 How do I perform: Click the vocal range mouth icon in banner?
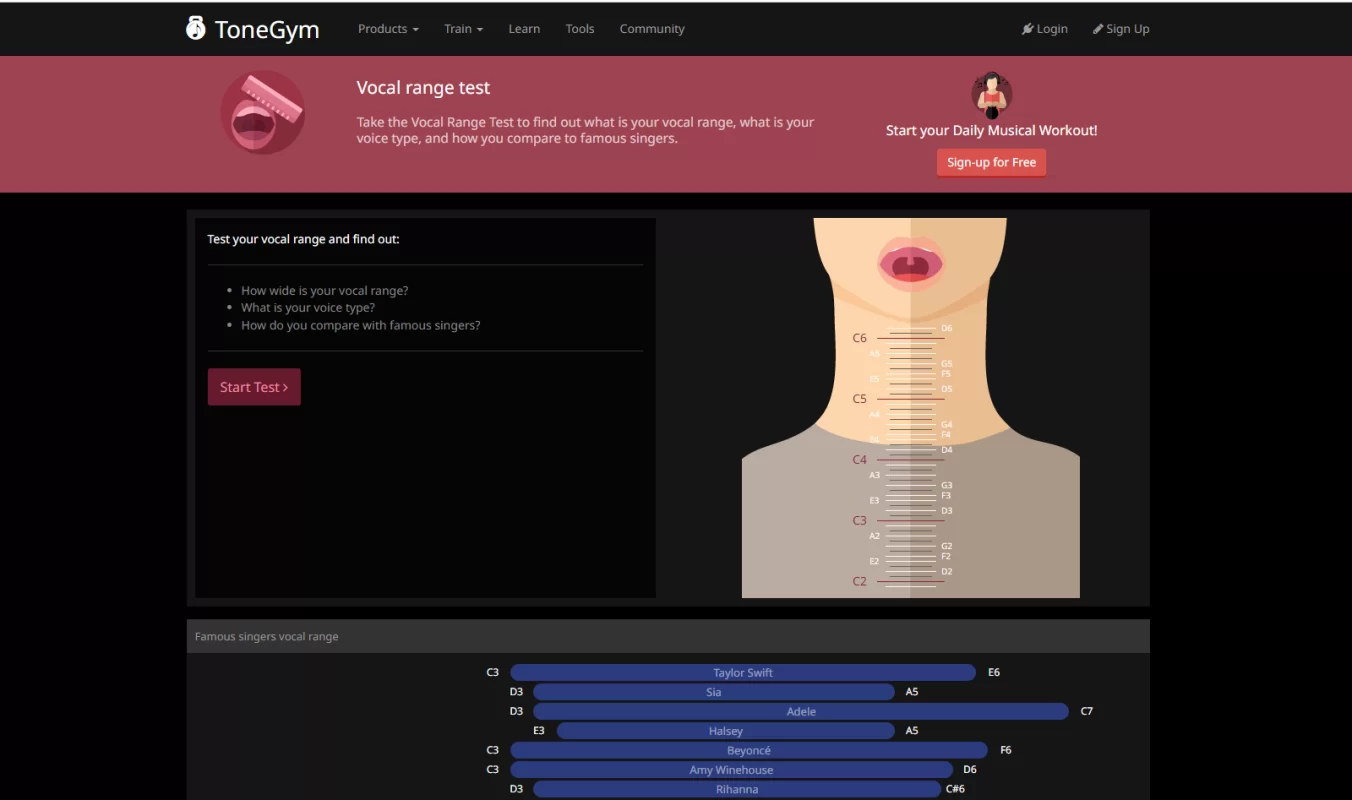[262, 112]
